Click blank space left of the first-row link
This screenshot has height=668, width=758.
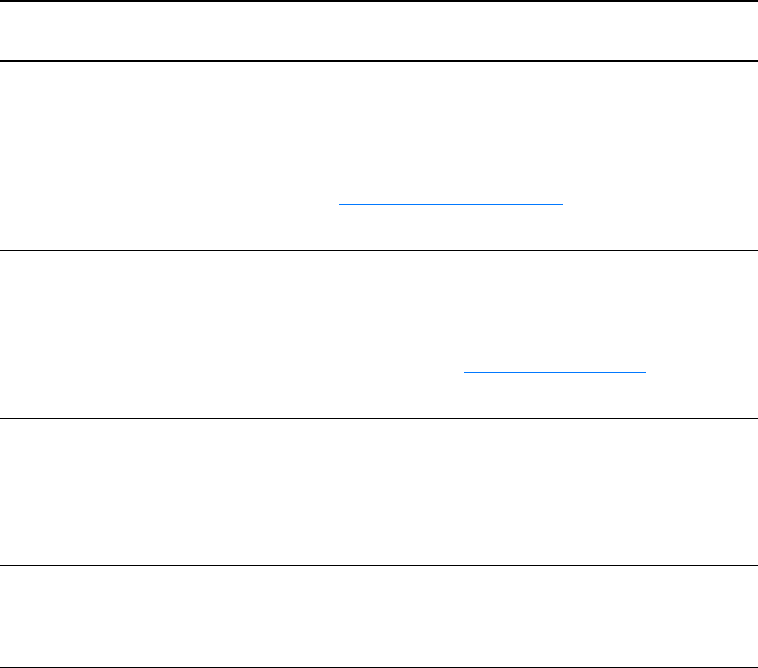(170, 203)
